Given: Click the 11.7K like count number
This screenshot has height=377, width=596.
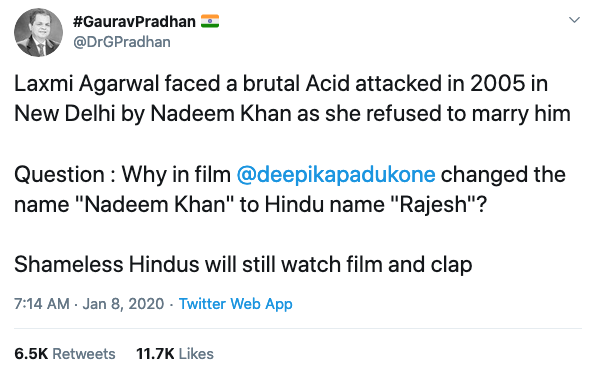Looking at the screenshot, I should pyautogui.click(x=155, y=354).
